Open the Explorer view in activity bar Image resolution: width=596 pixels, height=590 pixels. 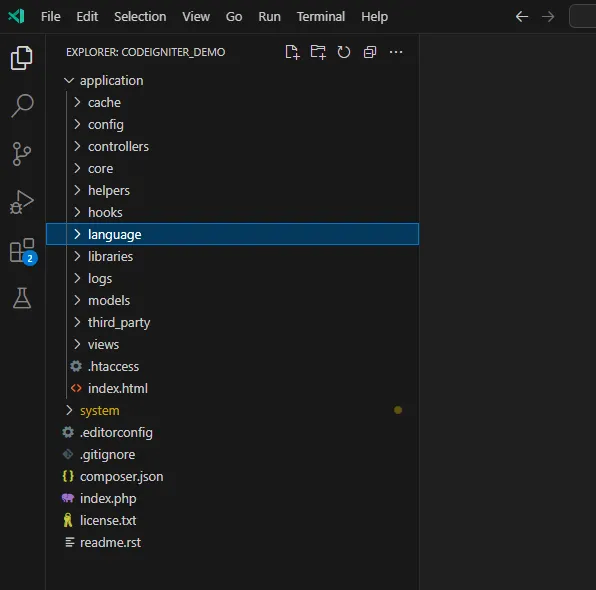[22, 58]
